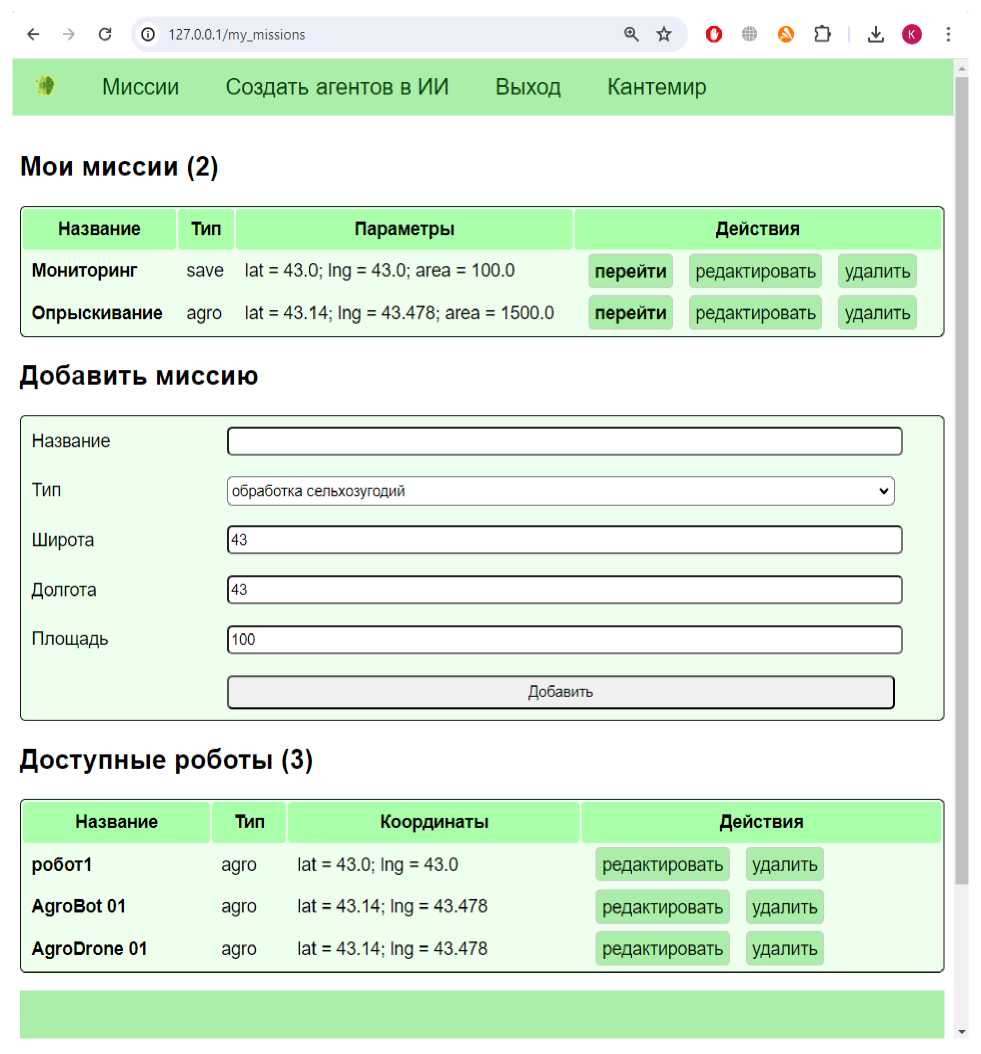
Task: Expand the Тип mission type dropdown
Action: point(560,491)
